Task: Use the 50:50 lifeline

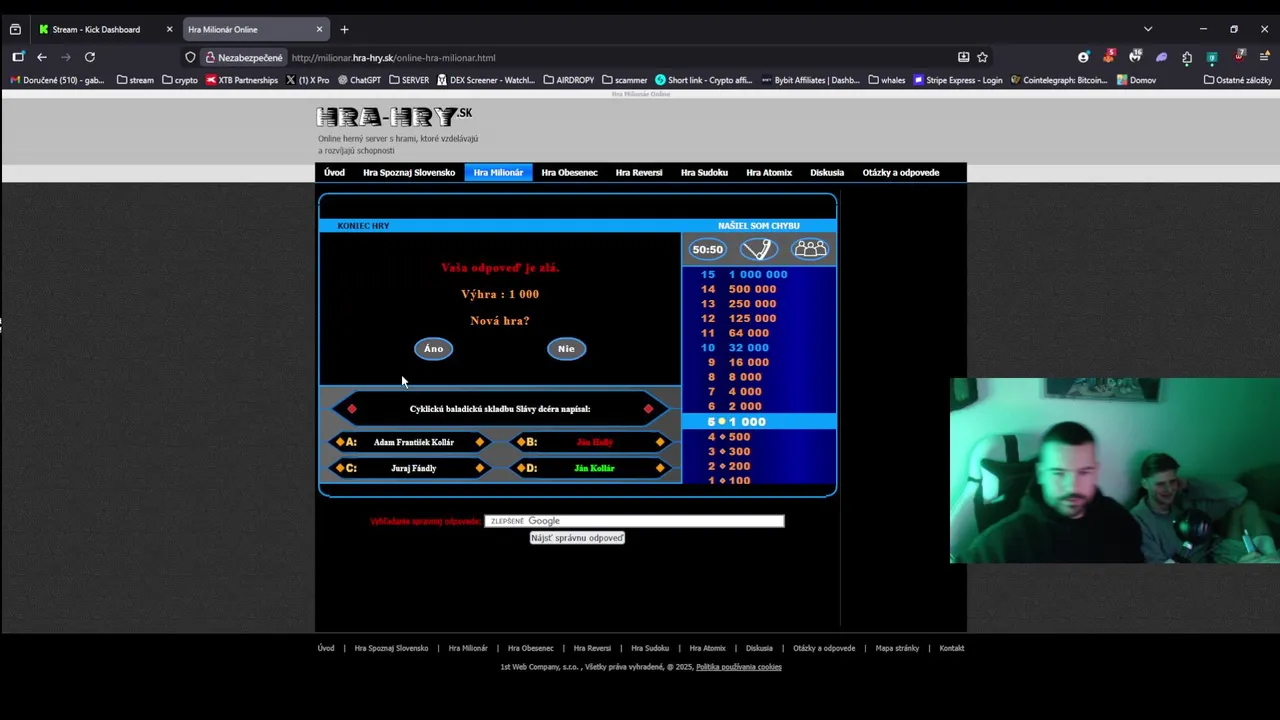Action: pos(707,249)
